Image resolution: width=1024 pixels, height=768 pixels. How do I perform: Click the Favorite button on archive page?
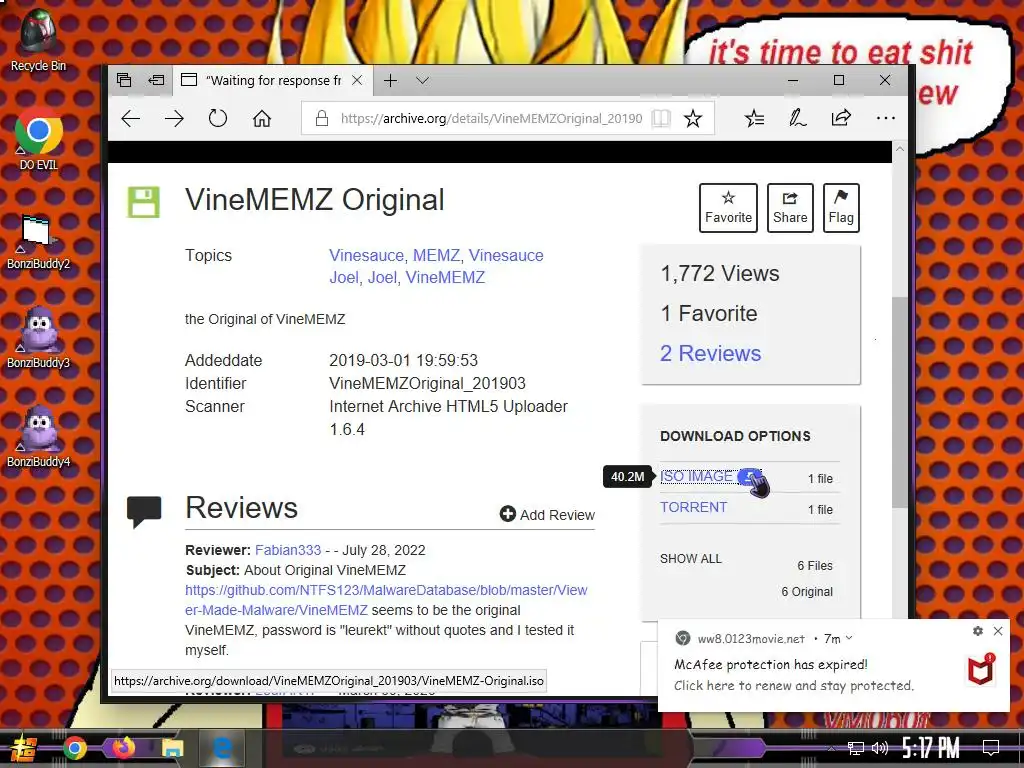coord(728,208)
